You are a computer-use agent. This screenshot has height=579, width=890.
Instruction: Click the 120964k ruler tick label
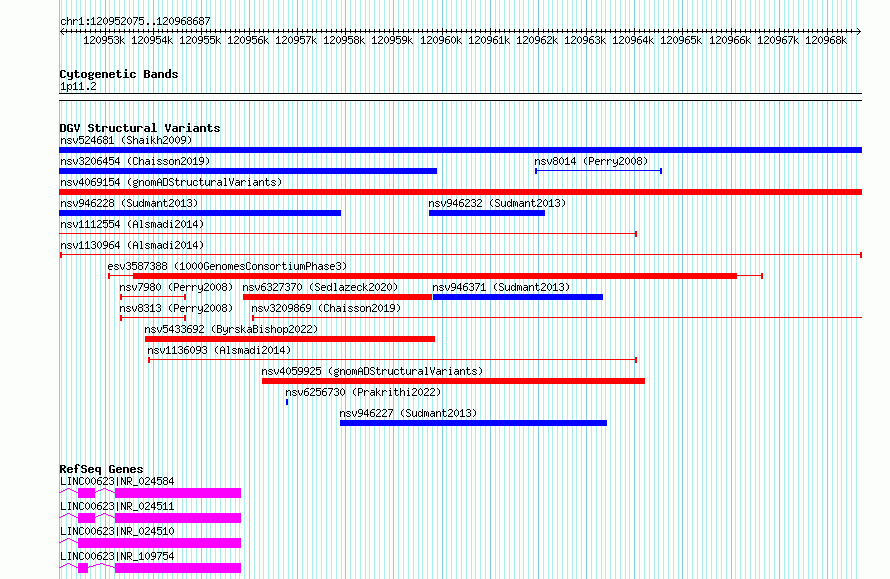tap(633, 40)
